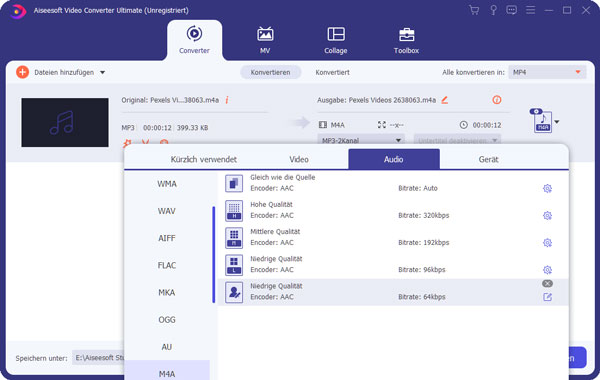Viewport: 600px width, 380px height.
Task: Open settings gear for Hohe Qualität
Action: 548,216
